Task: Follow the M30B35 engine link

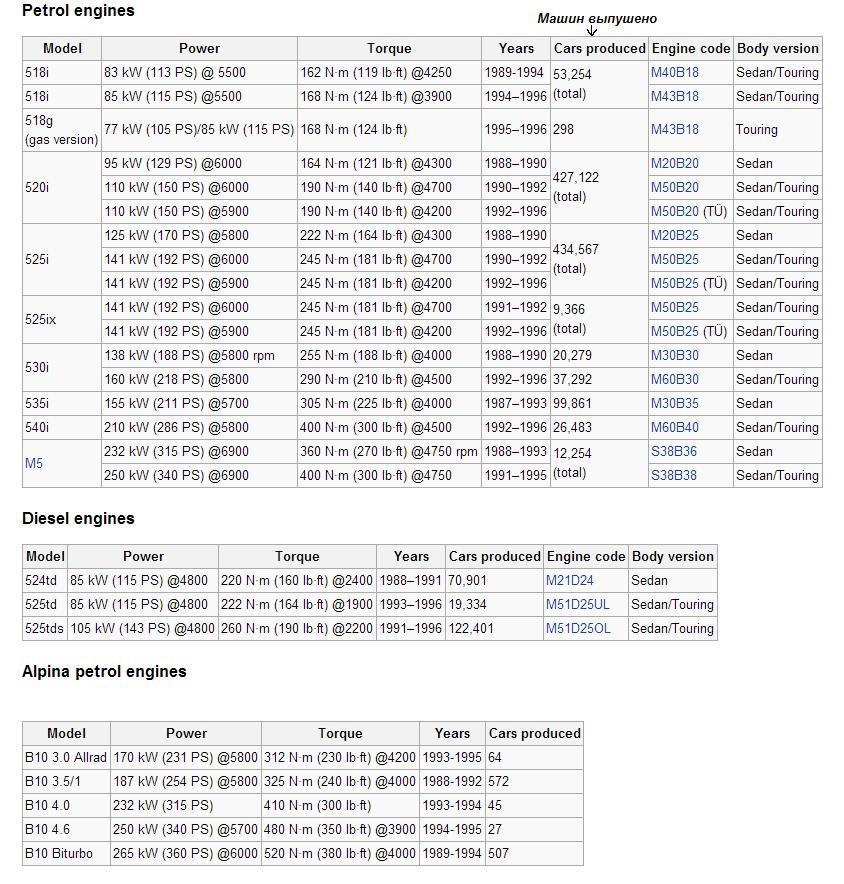Action: [674, 404]
